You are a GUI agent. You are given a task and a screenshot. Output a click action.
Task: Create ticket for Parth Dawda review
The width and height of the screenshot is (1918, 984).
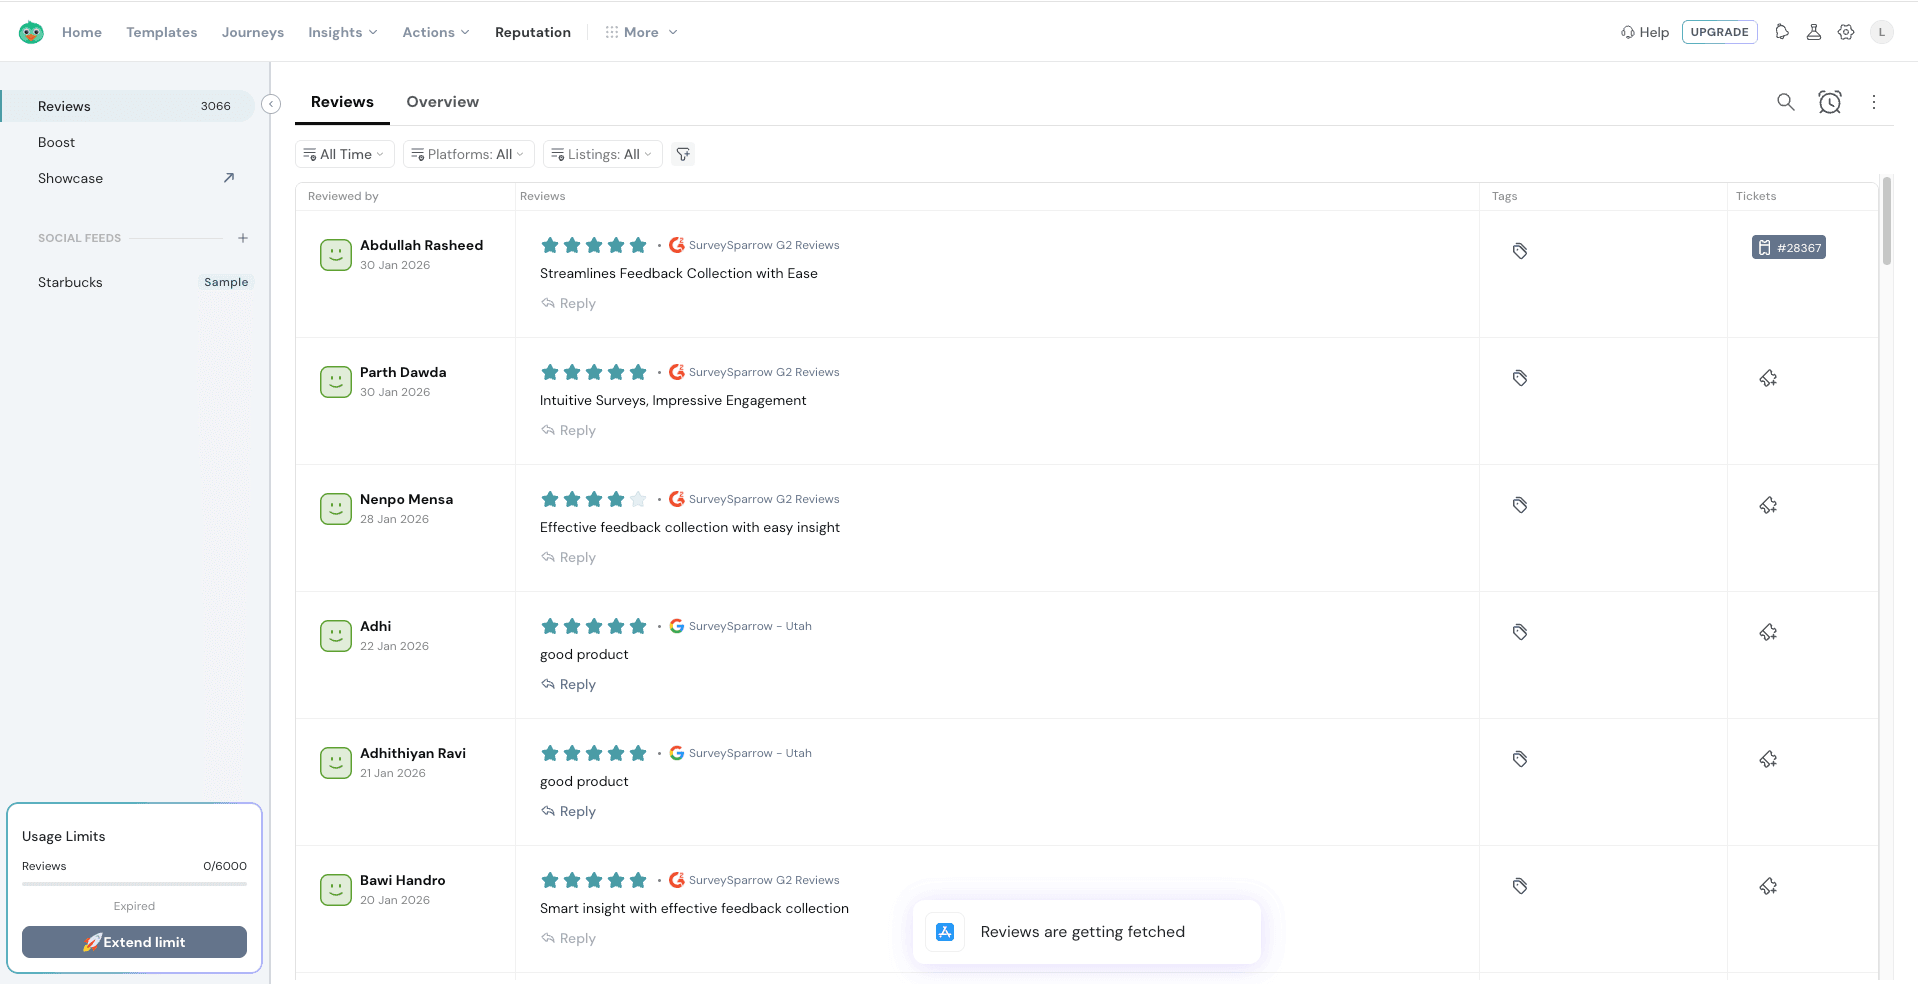pos(1768,378)
